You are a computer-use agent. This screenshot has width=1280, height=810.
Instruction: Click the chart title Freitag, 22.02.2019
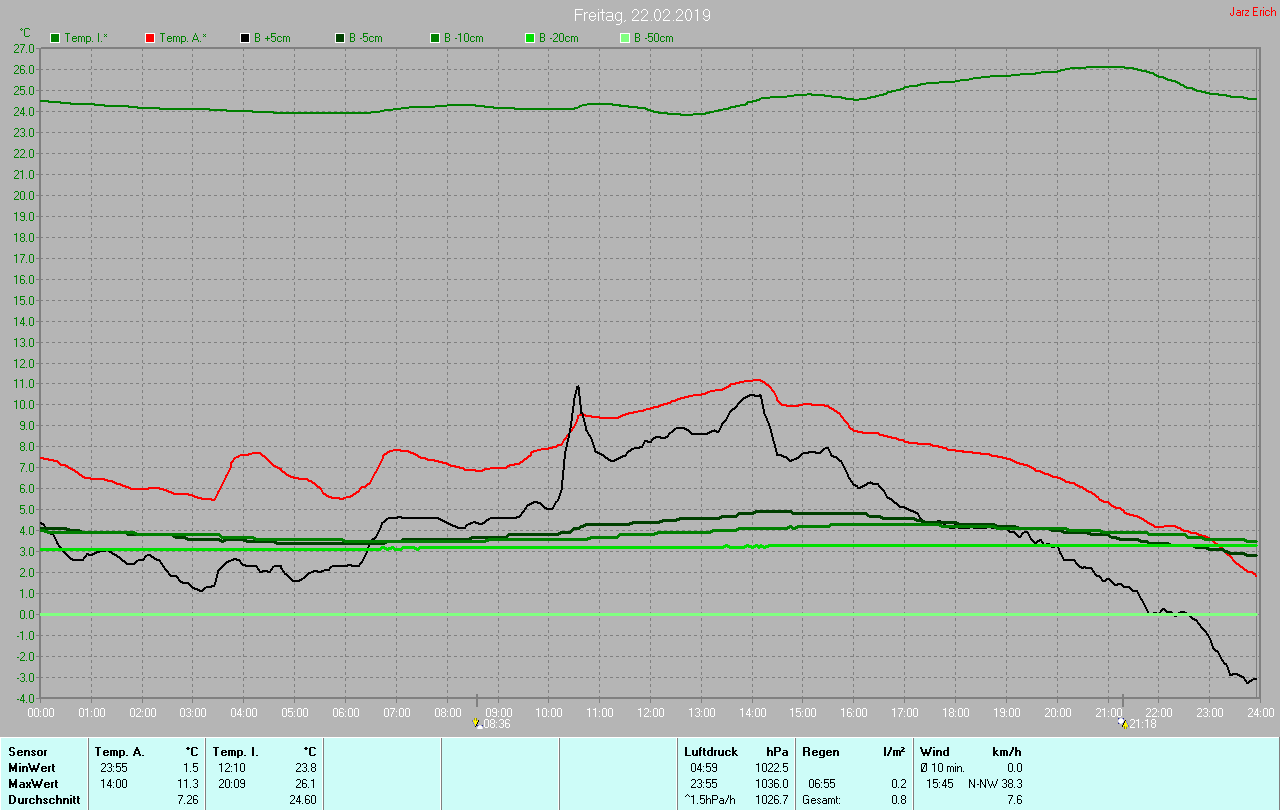click(642, 15)
